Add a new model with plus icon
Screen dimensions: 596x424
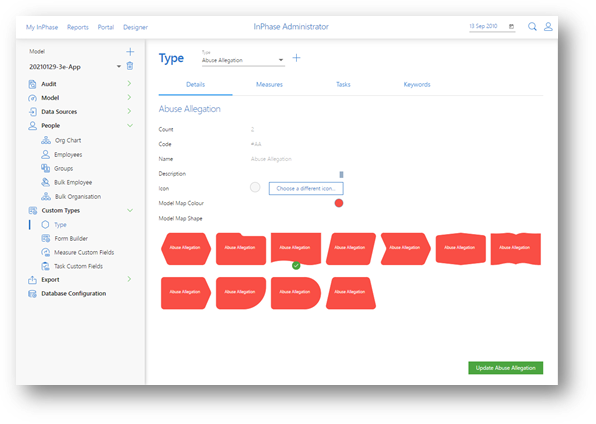coord(130,52)
